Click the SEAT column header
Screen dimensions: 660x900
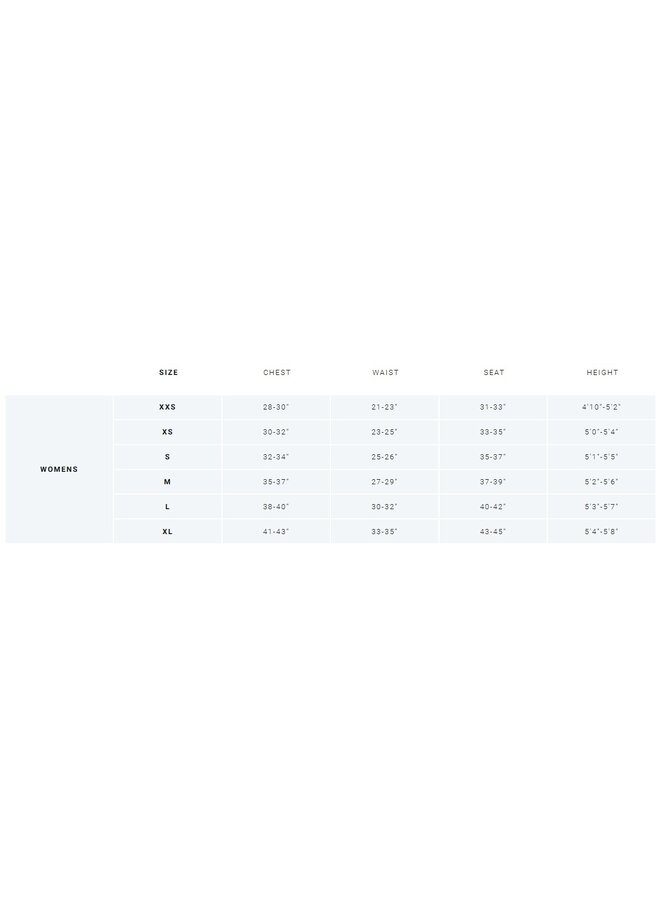coord(494,372)
